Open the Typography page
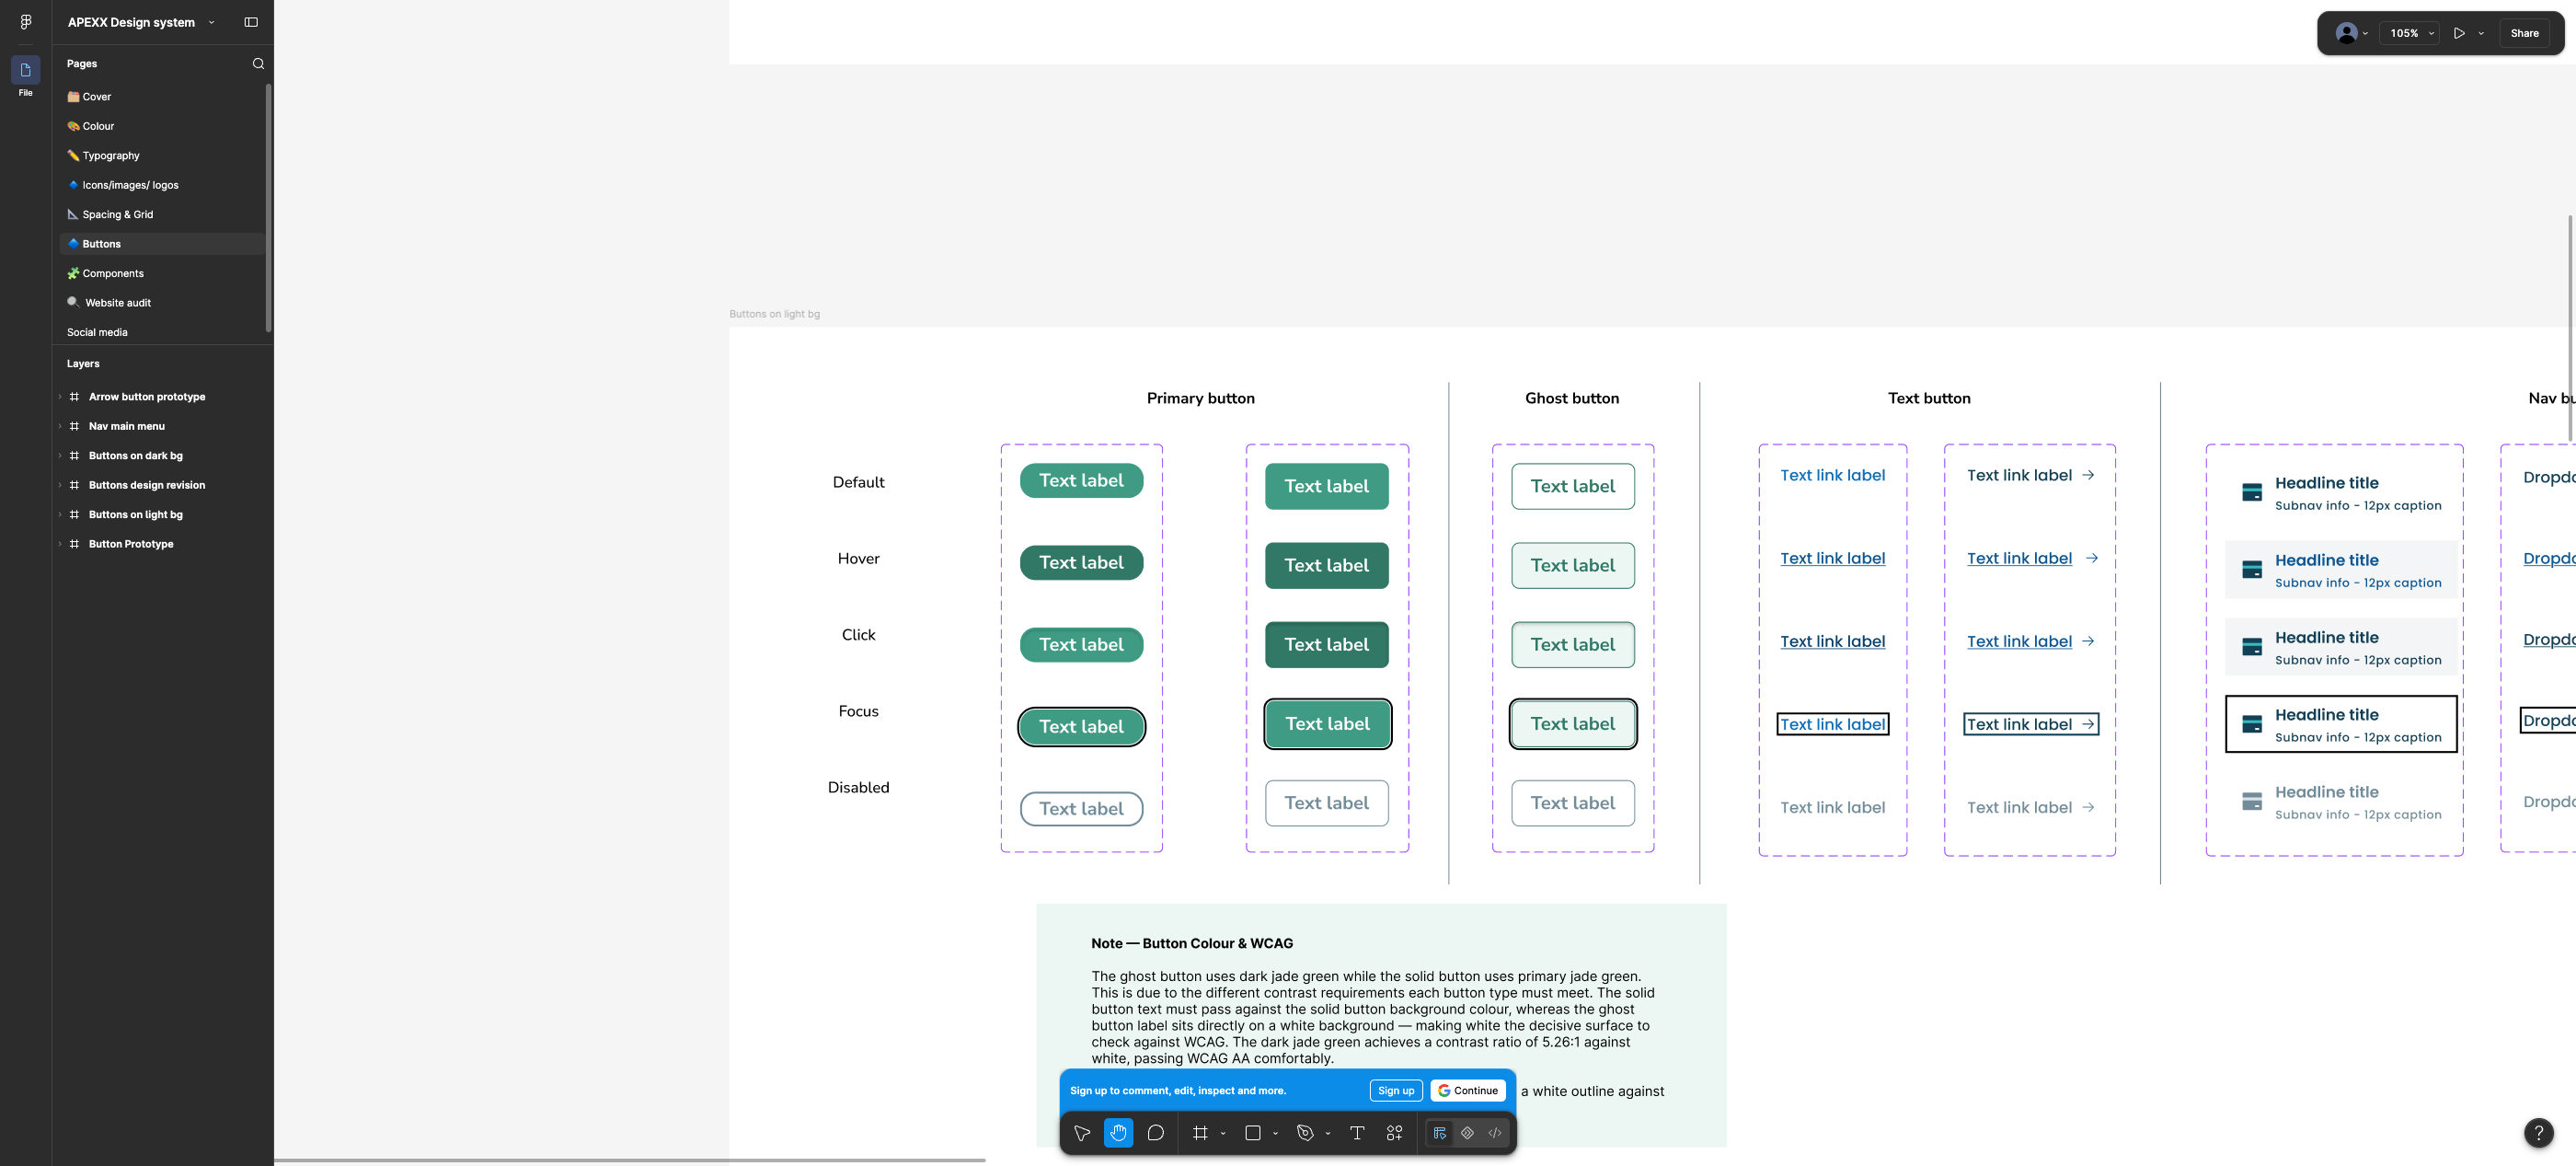The height and width of the screenshot is (1166, 2576). coord(162,156)
